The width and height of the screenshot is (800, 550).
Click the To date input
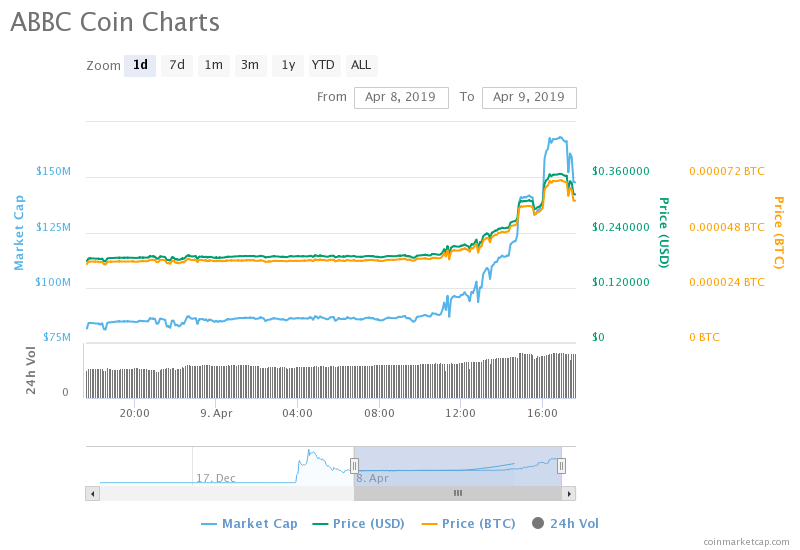click(x=528, y=97)
